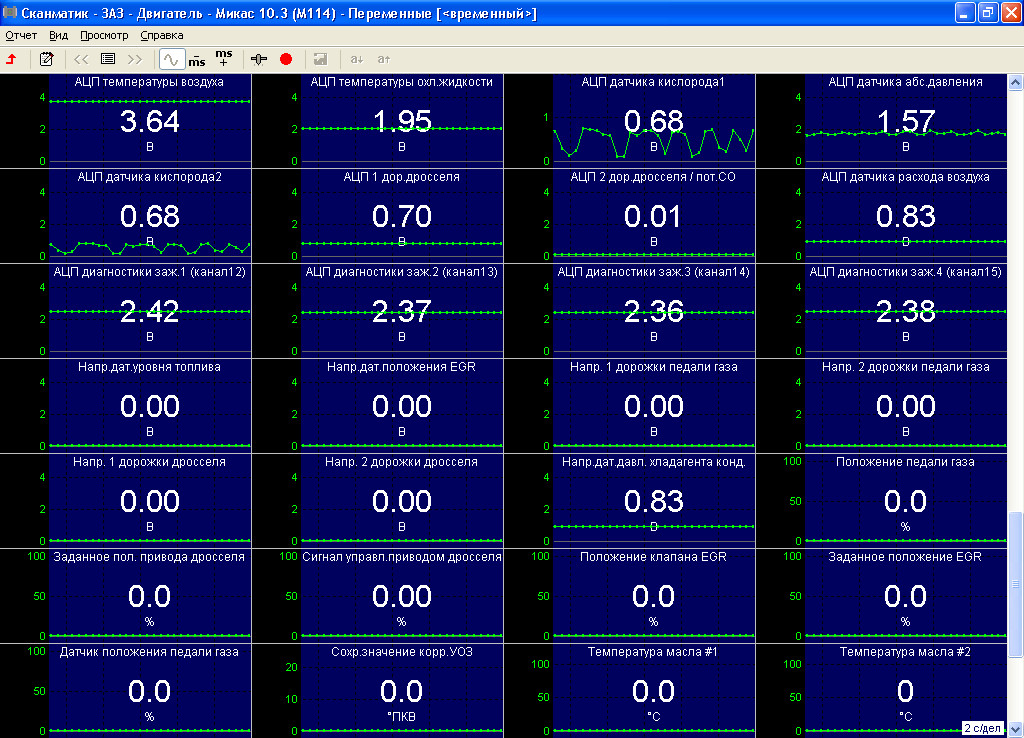Select the АЦП датчика кислорода1 graph panel

point(654,122)
